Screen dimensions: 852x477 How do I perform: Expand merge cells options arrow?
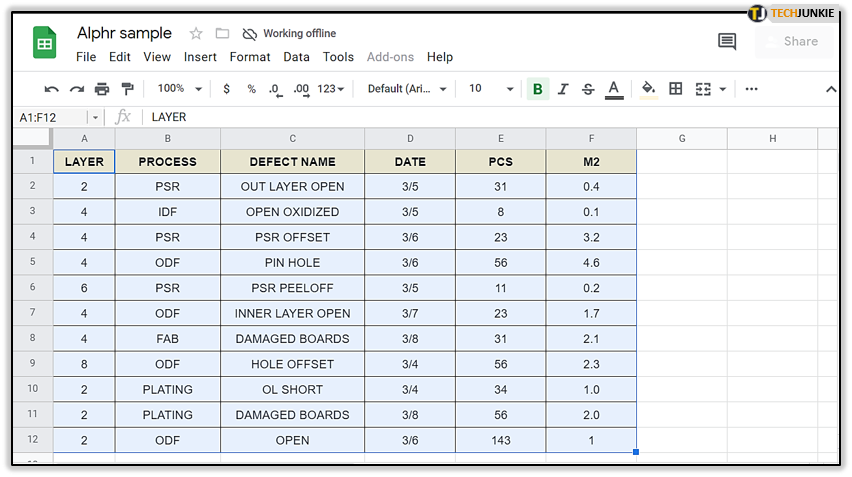pos(723,89)
